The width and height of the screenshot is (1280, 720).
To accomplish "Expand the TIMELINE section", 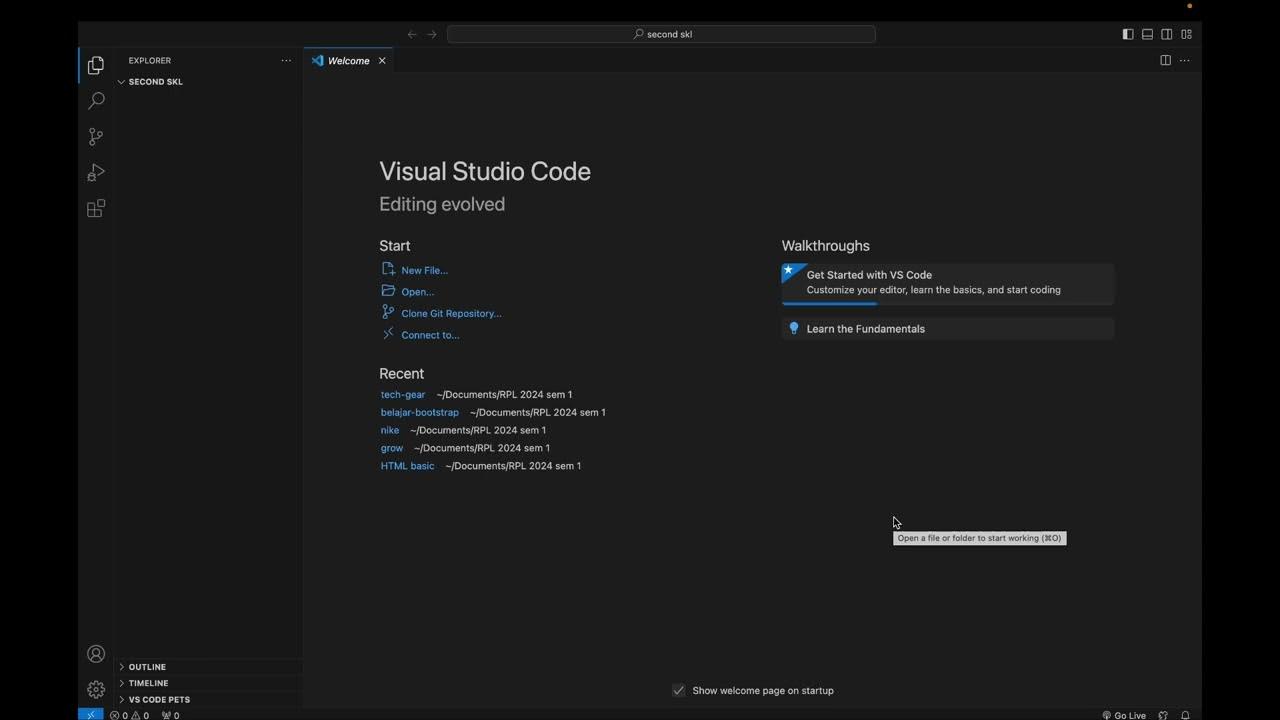I will pyautogui.click(x=208, y=683).
